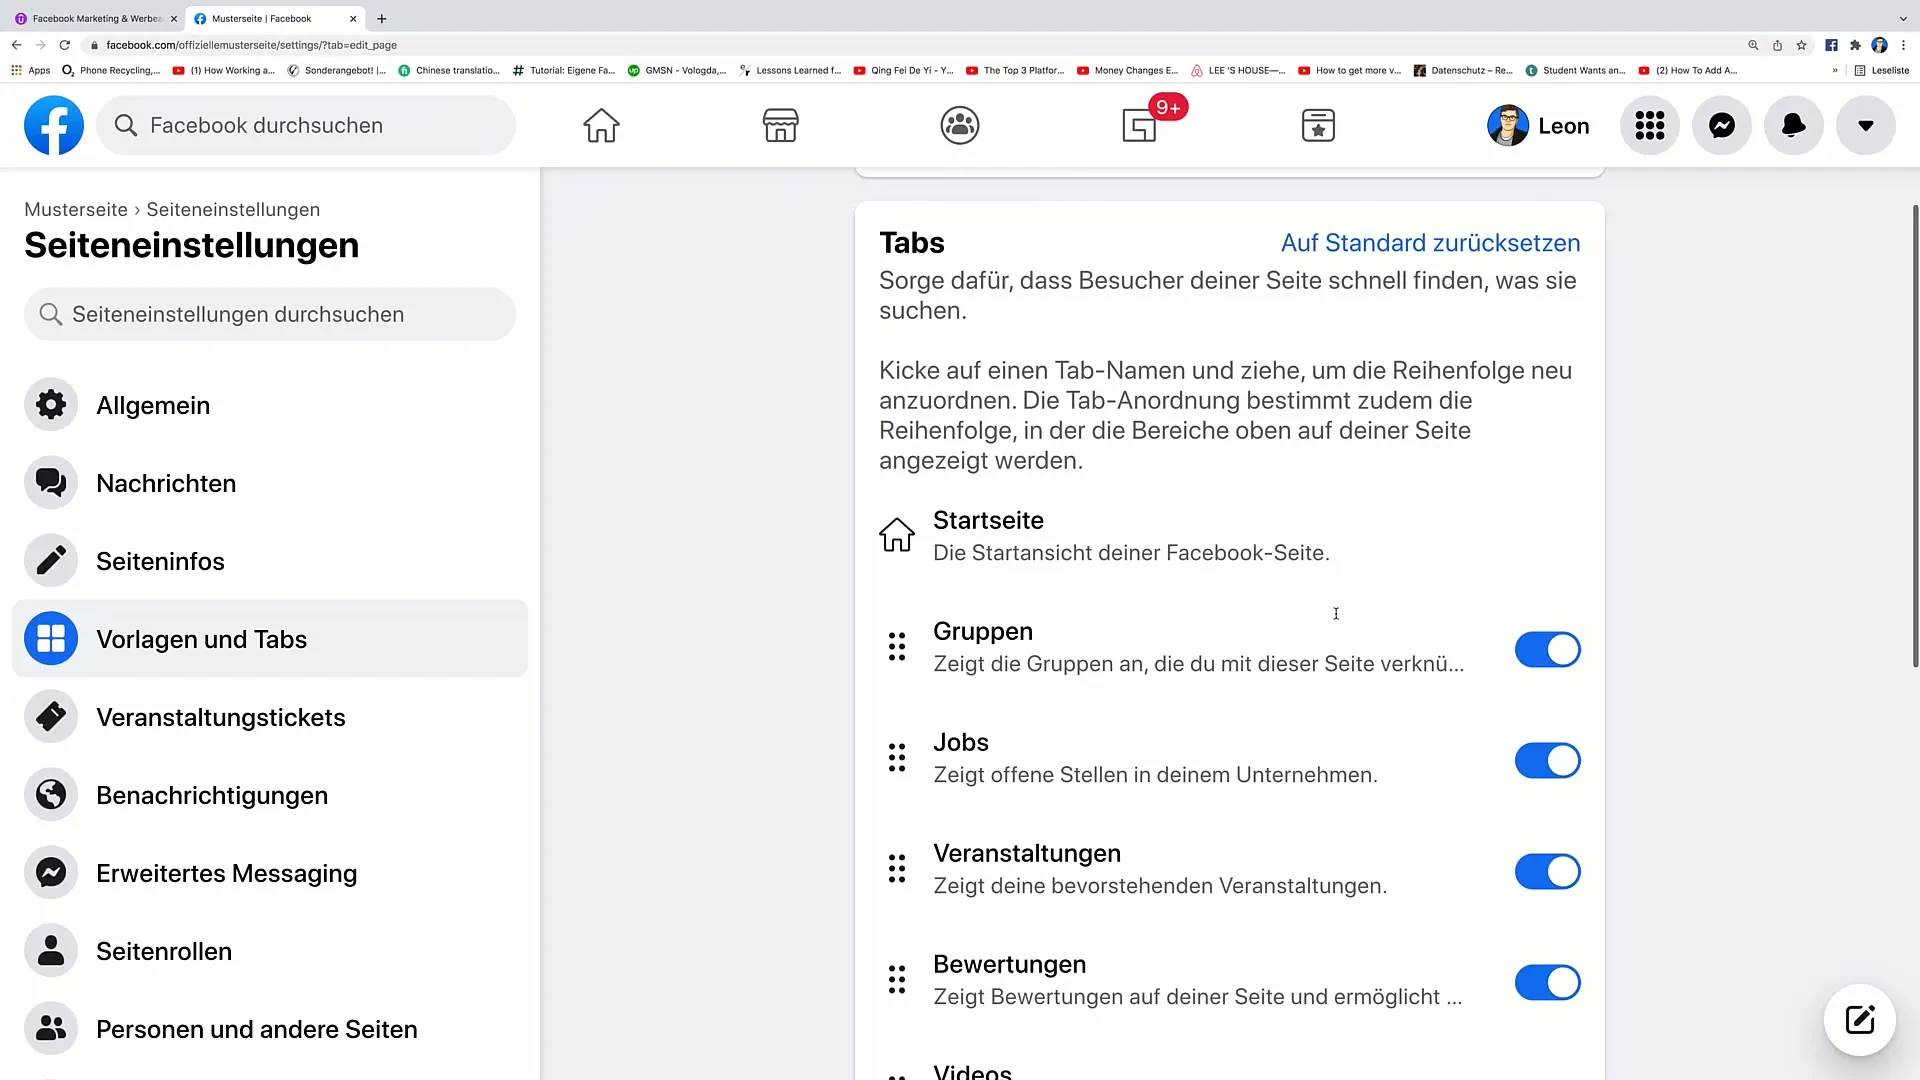Open Seitenrollen settings

click(270, 951)
